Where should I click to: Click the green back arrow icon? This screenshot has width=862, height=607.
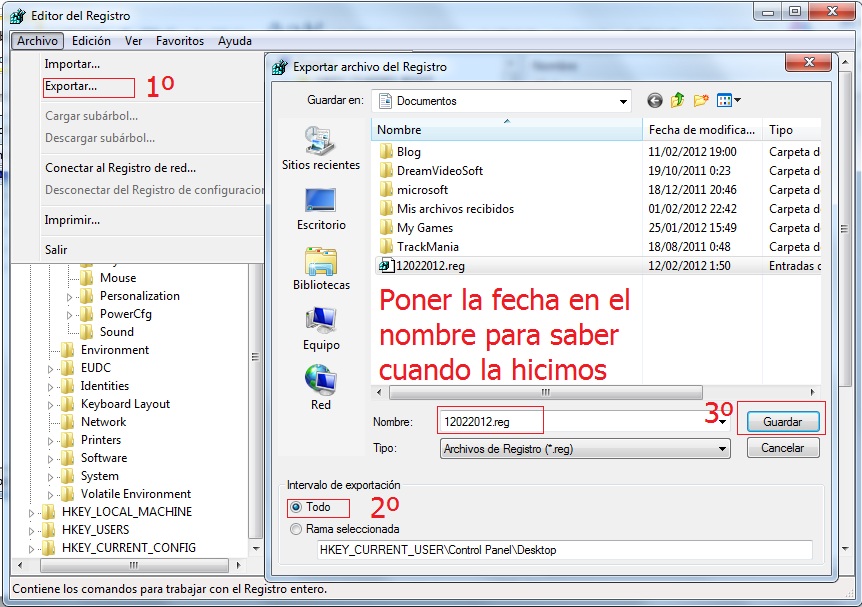click(x=655, y=100)
